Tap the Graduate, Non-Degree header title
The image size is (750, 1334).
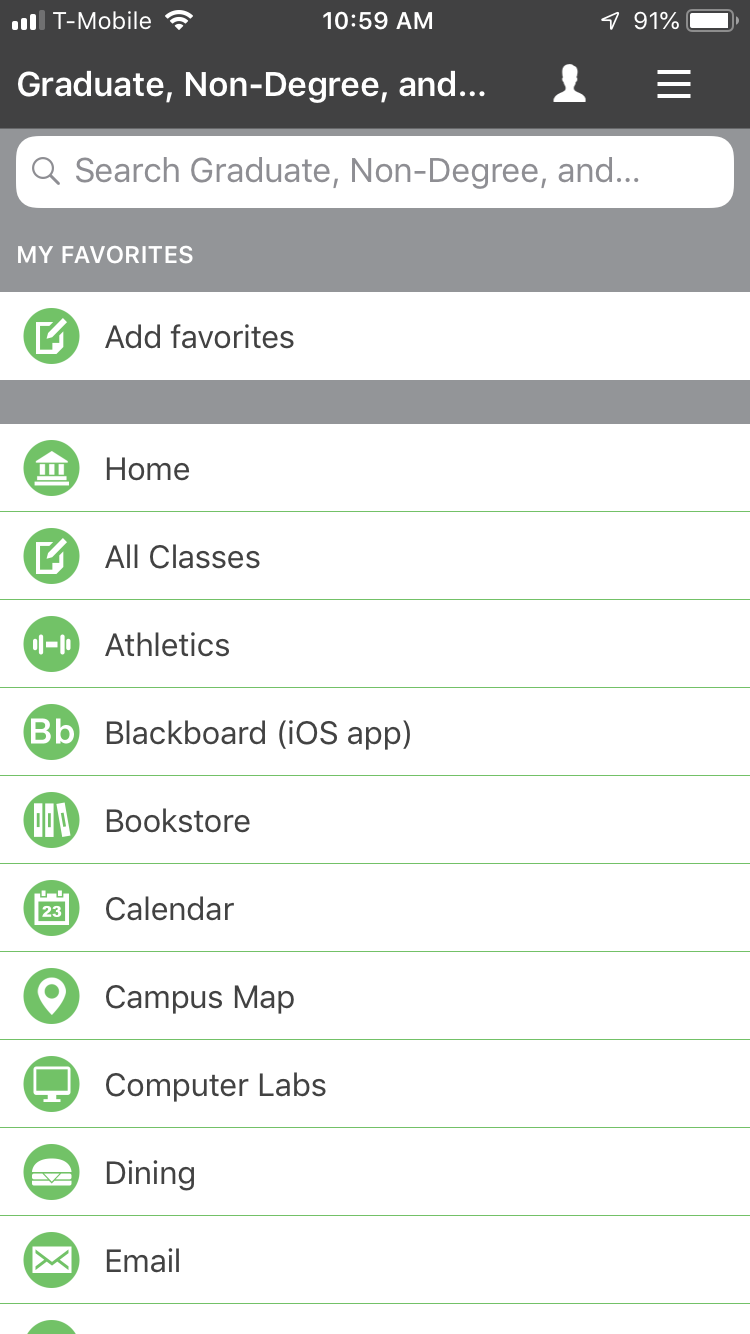[252, 85]
